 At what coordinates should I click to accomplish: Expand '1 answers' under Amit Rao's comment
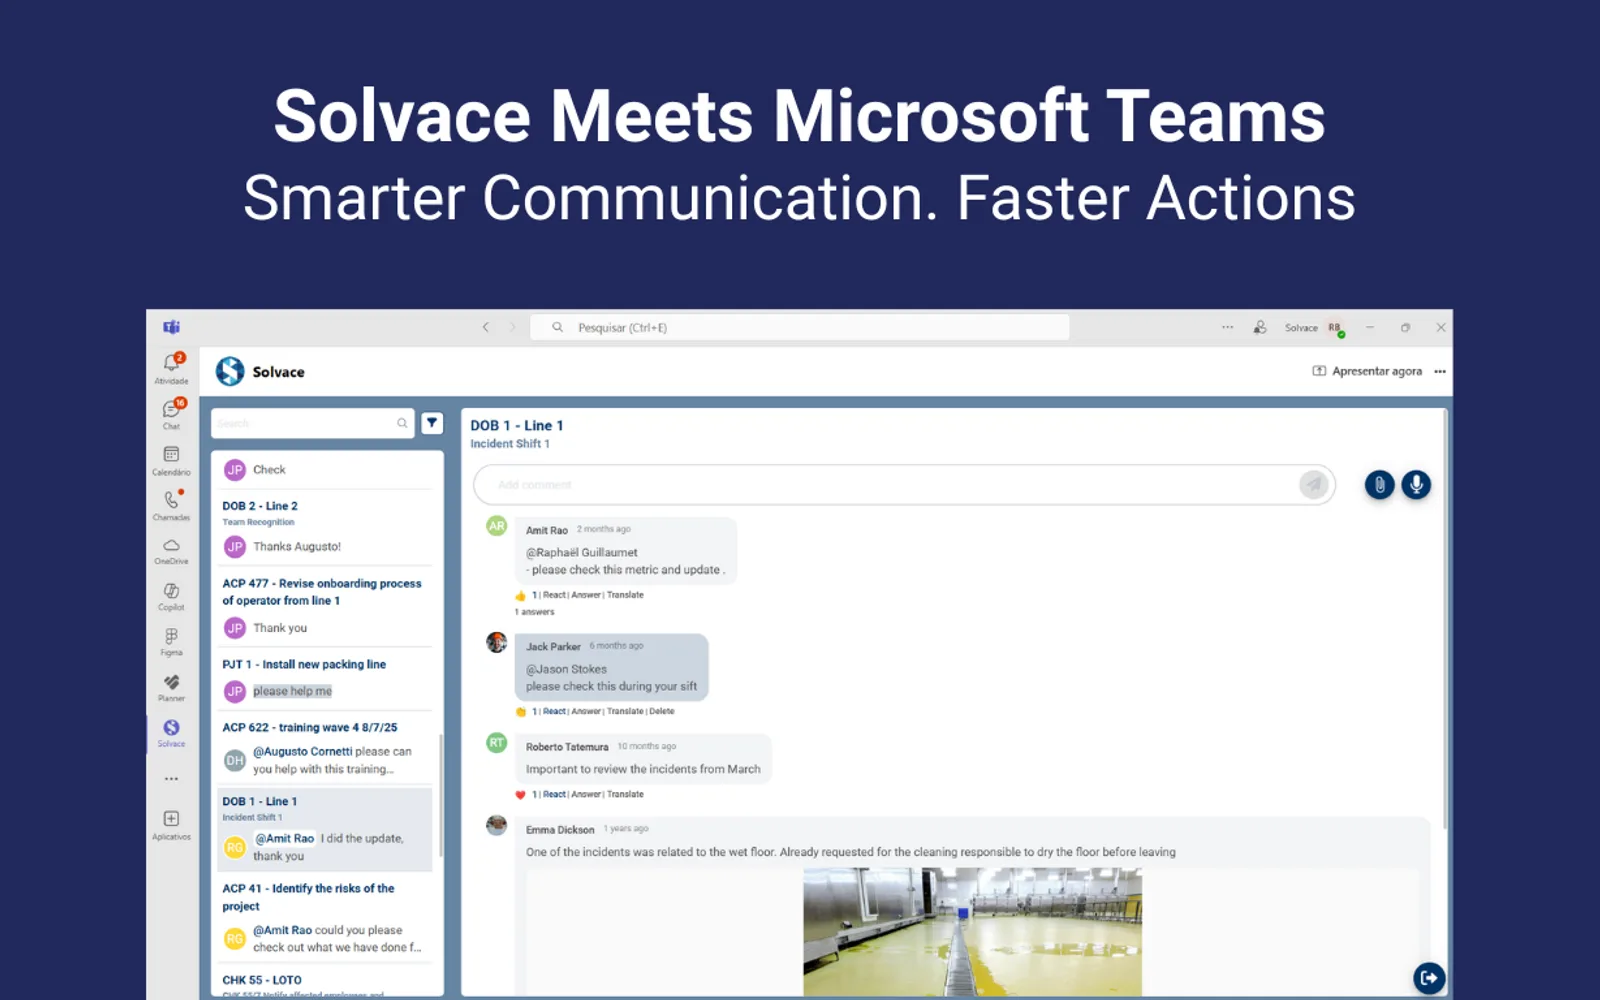pos(535,612)
